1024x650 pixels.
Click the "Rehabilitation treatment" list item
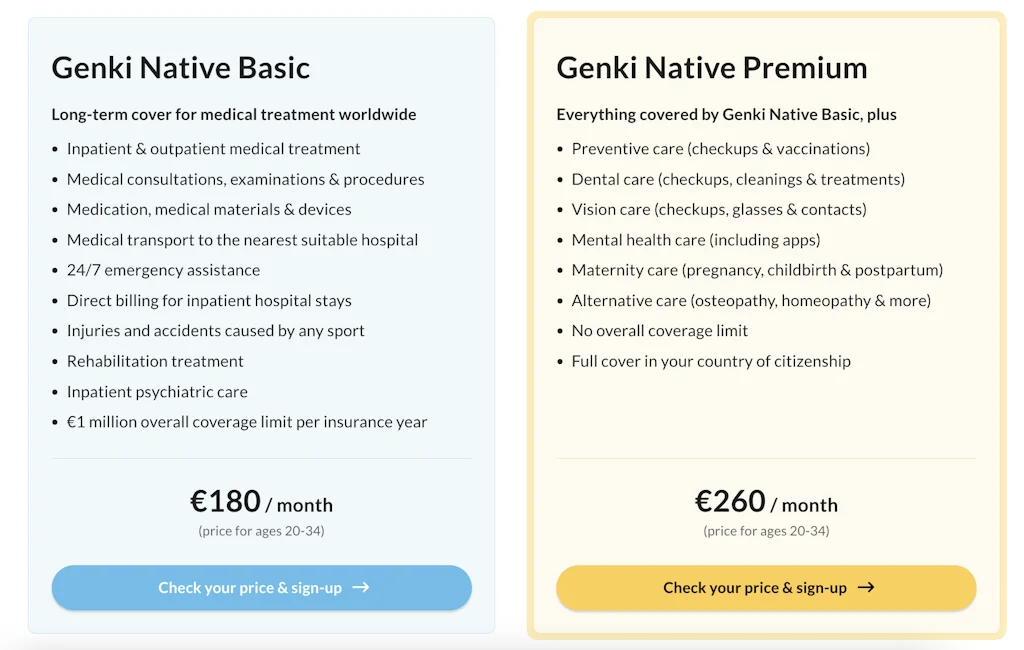[155, 361]
